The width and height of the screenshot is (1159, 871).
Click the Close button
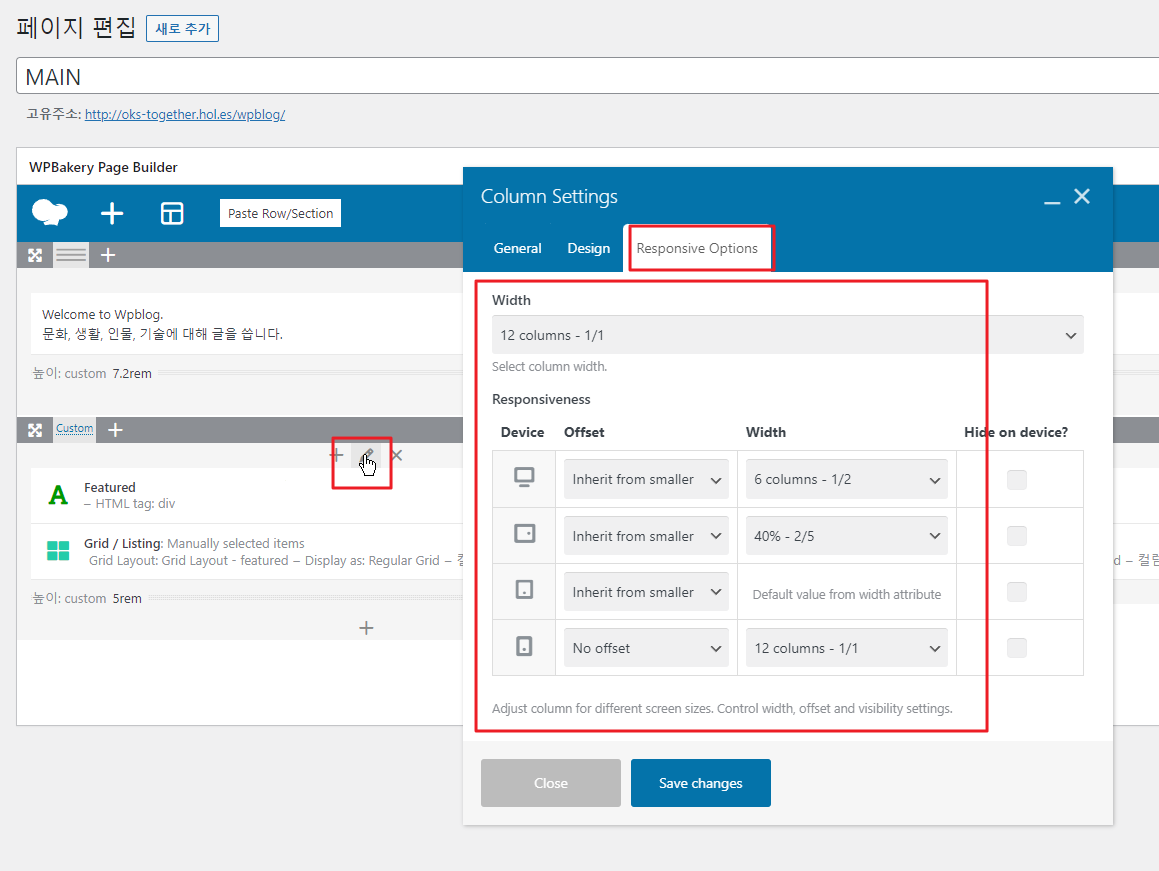click(x=551, y=783)
